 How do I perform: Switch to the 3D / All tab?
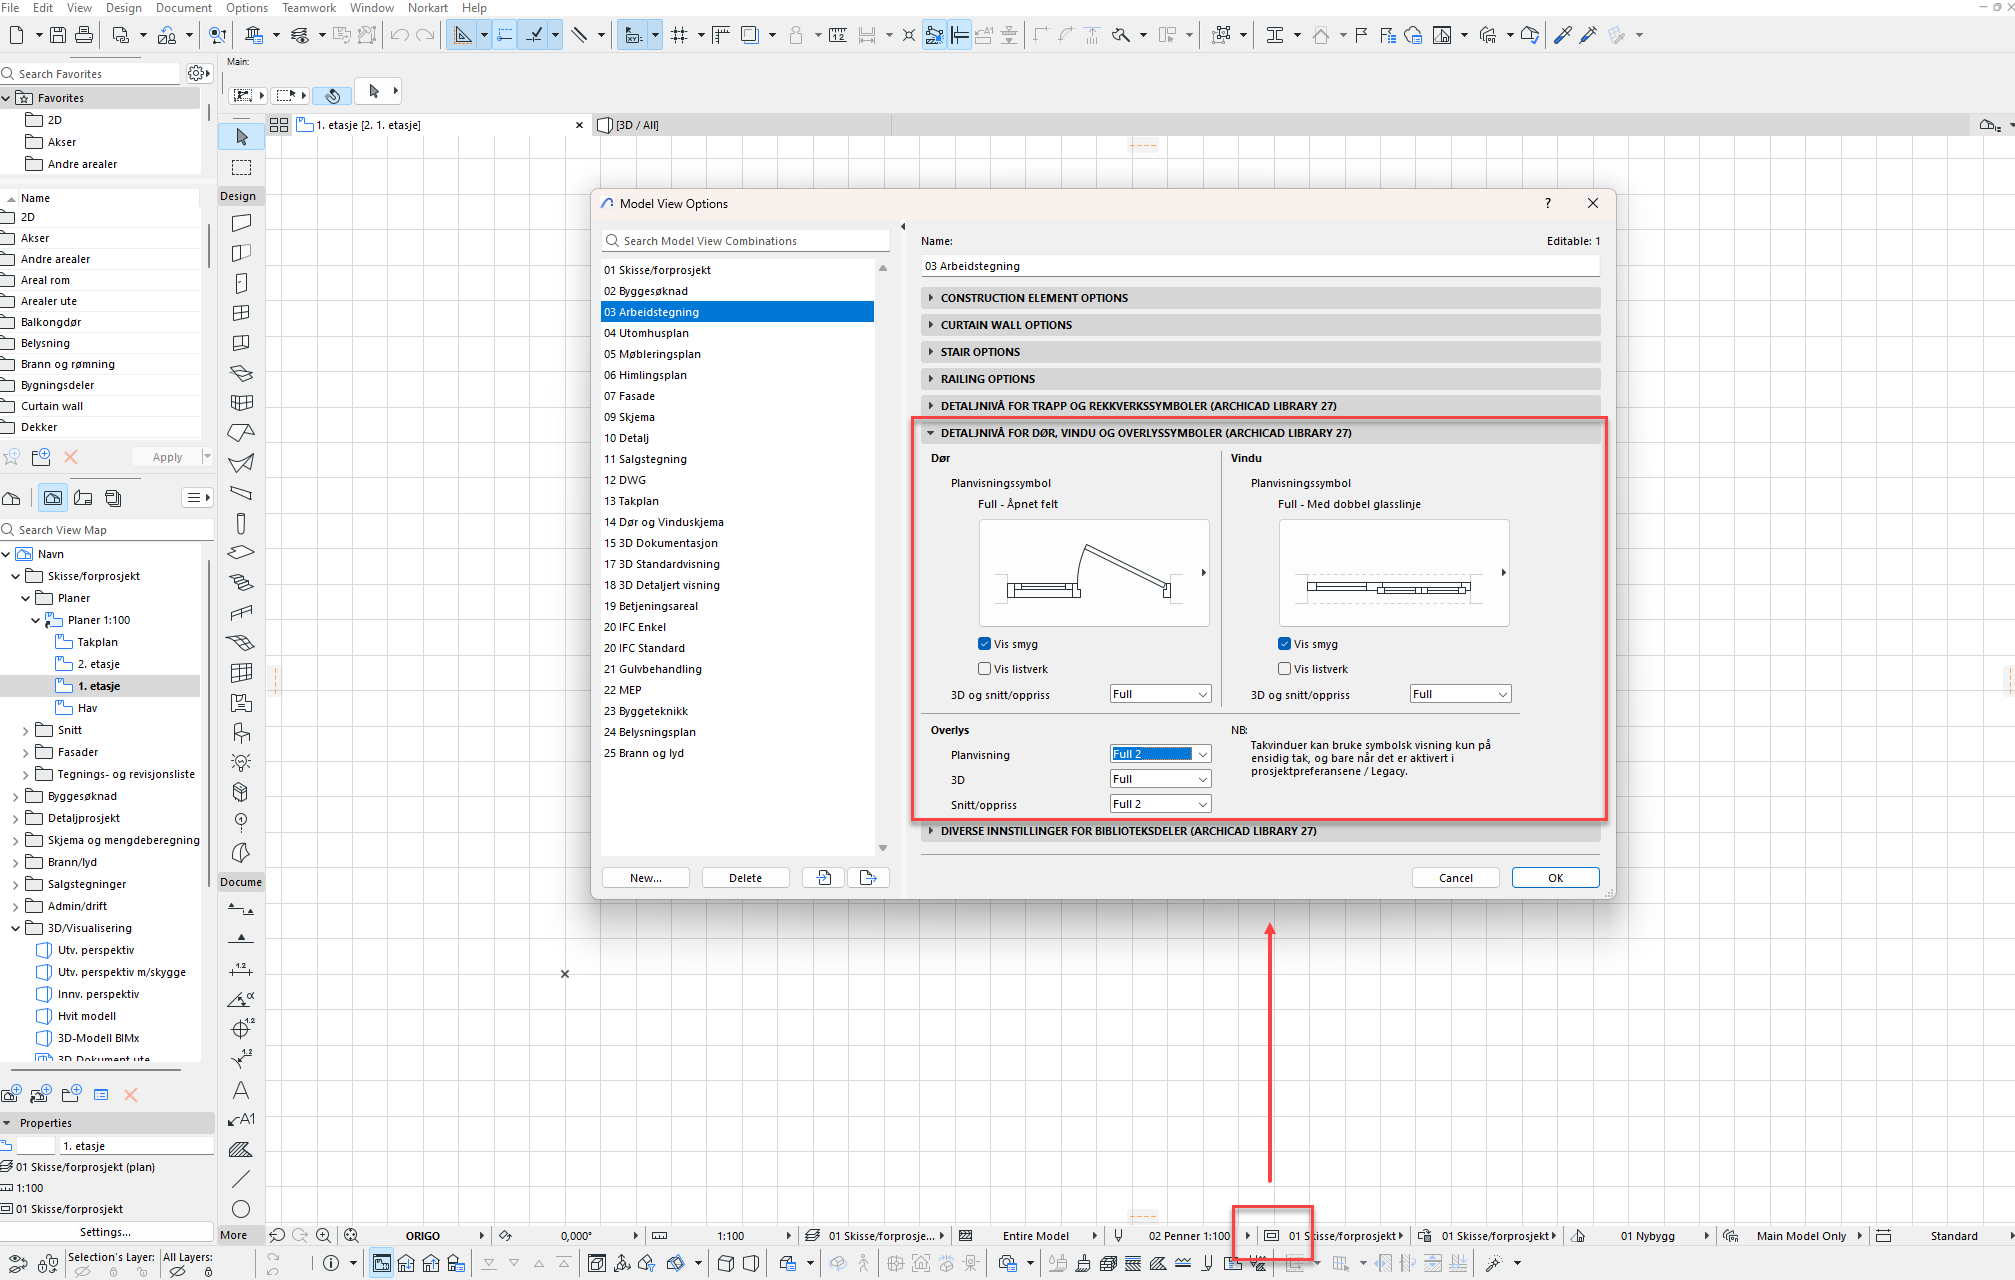tap(636, 125)
